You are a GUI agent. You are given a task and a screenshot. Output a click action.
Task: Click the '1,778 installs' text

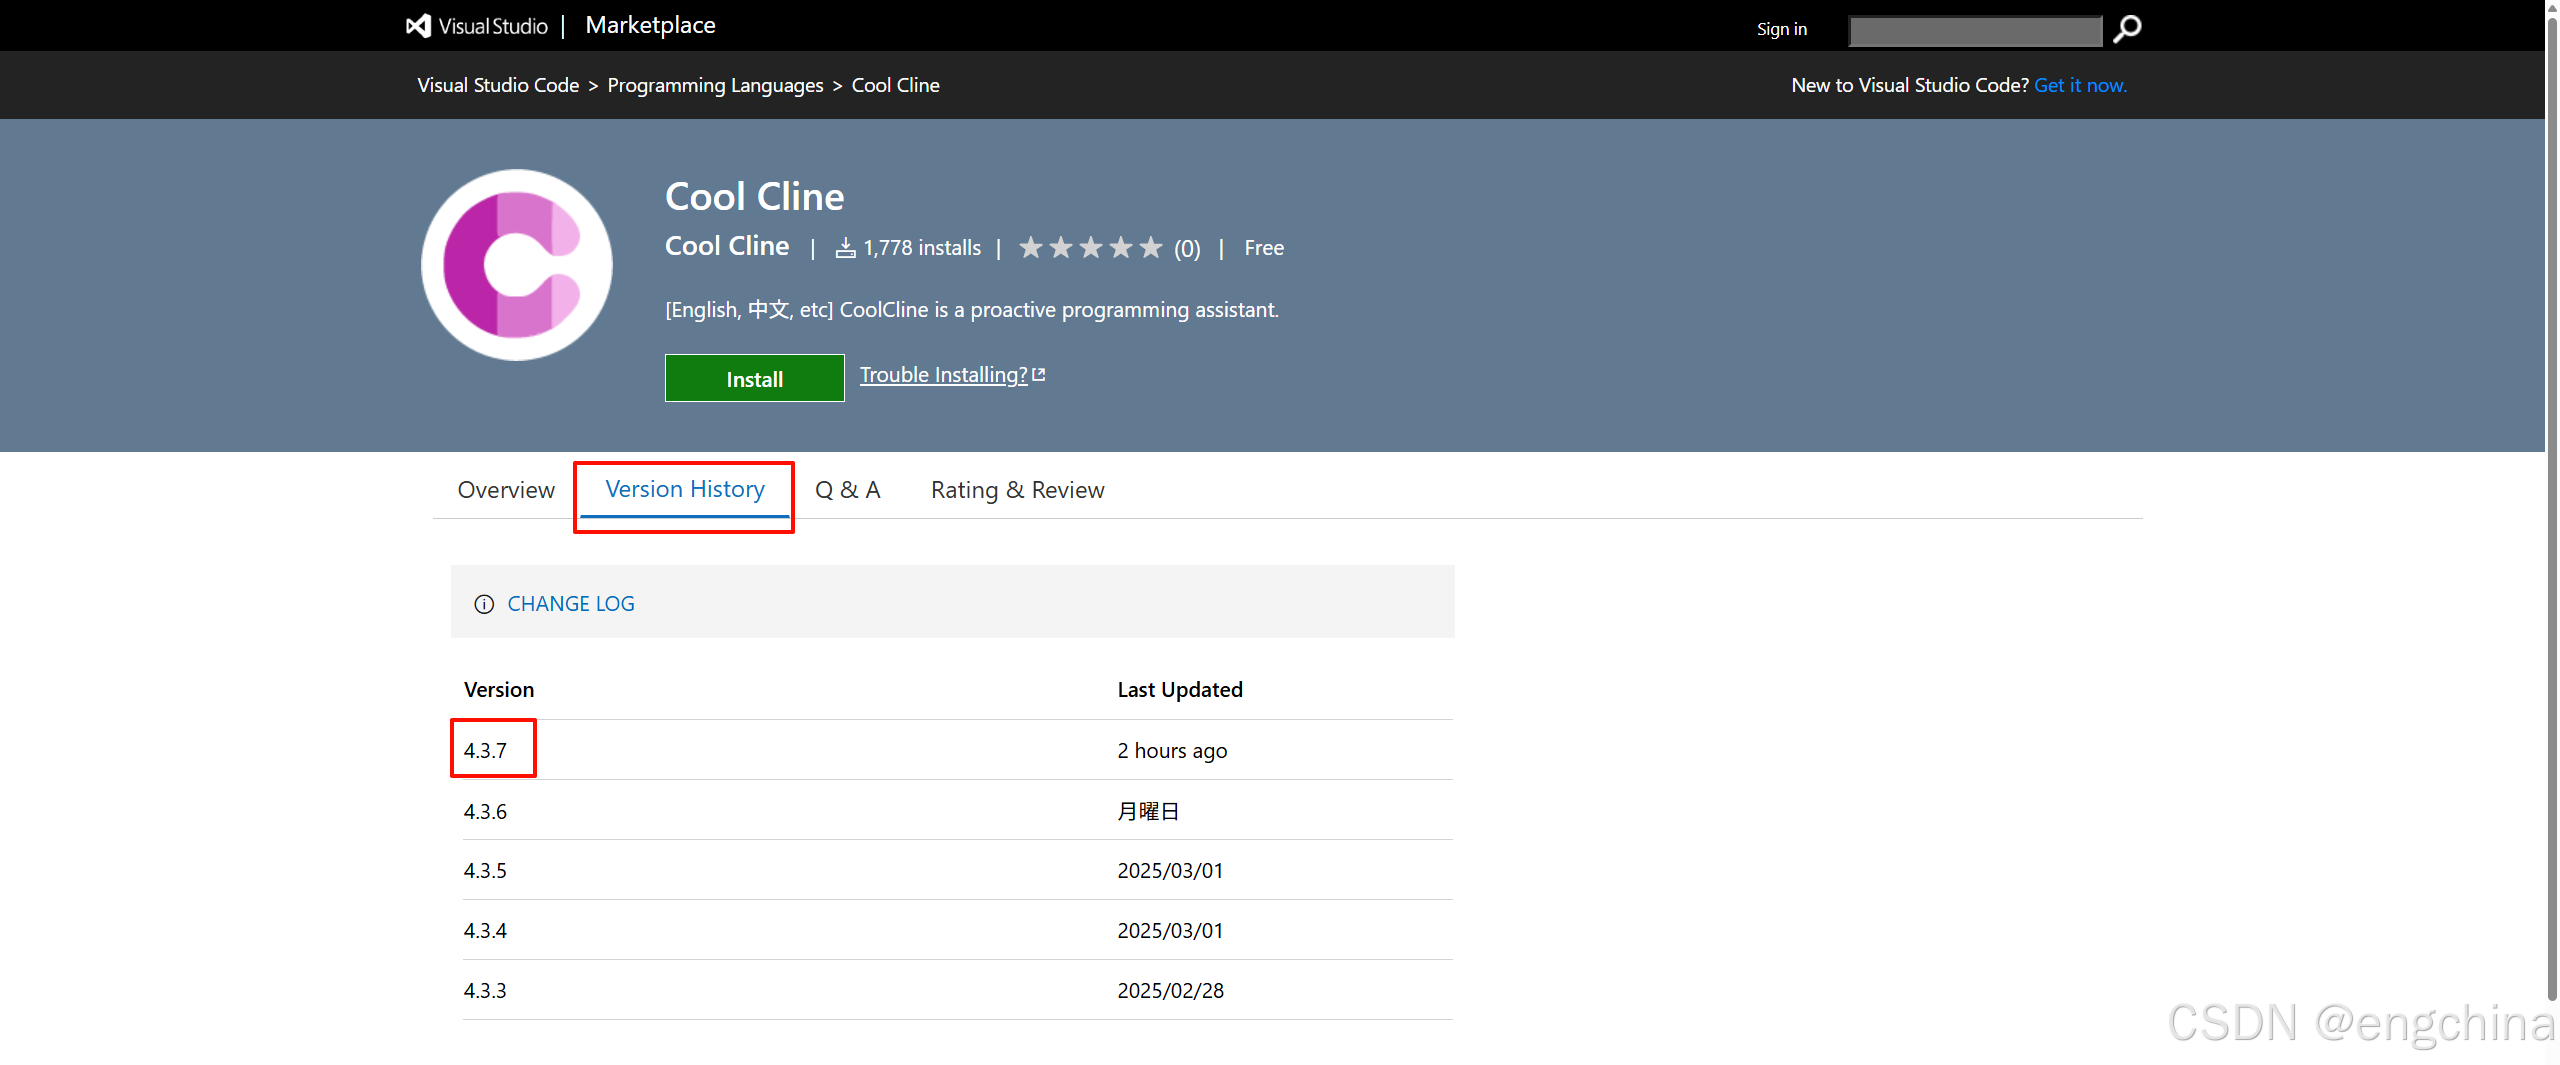click(922, 248)
